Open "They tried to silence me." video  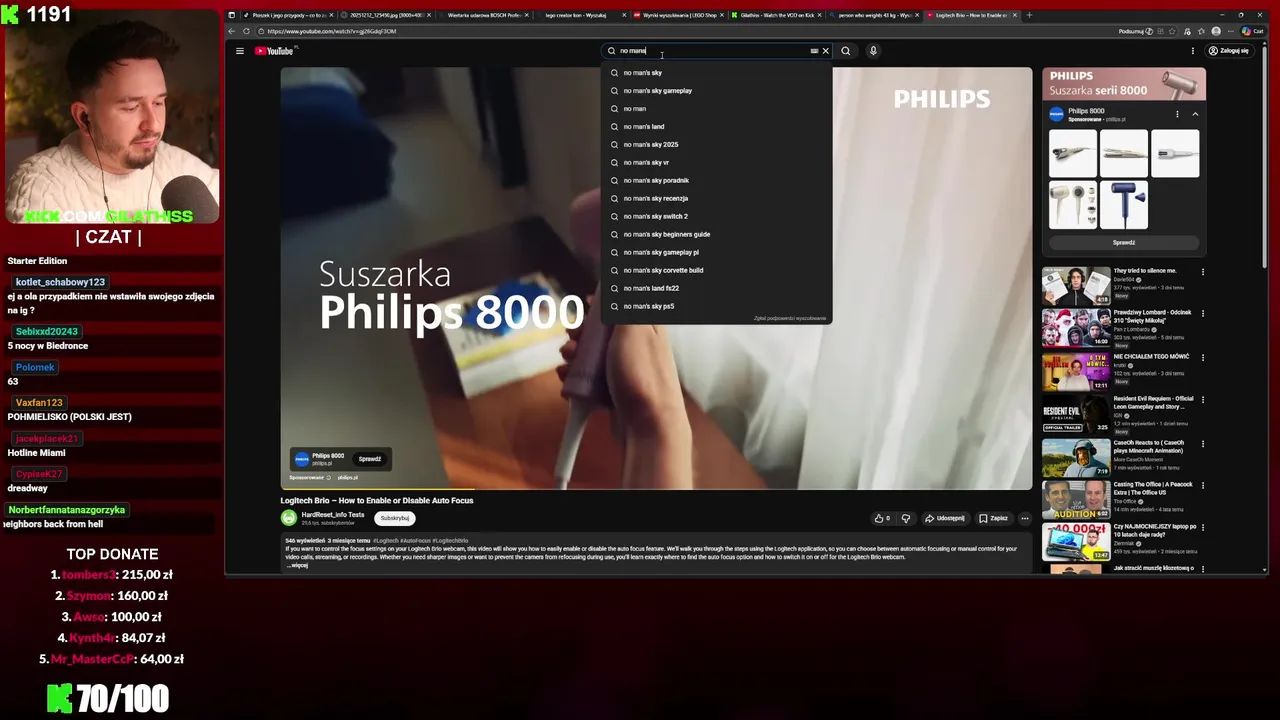coord(1076,285)
